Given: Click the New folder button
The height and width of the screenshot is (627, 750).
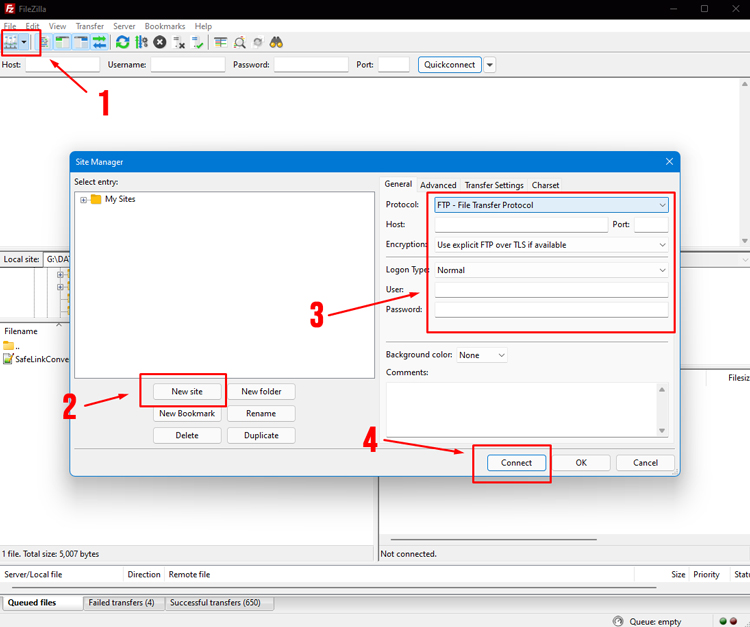Looking at the screenshot, I should [x=261, y=392].
